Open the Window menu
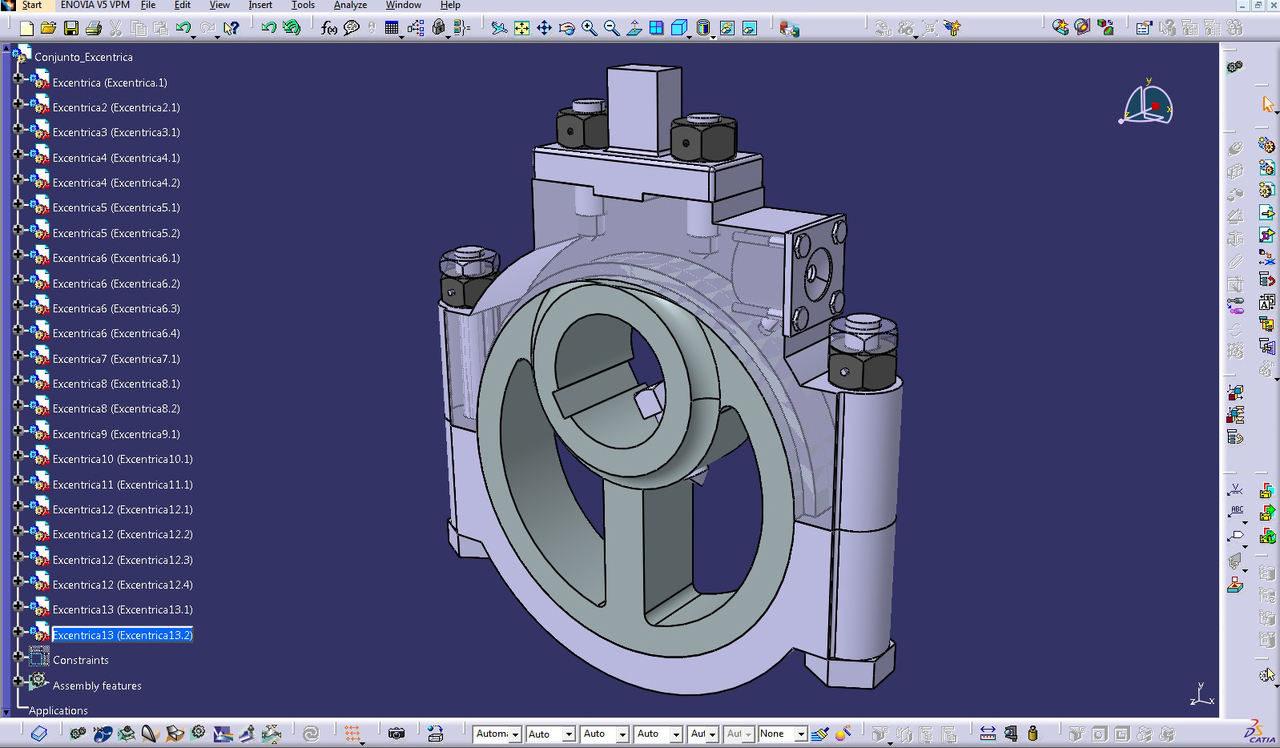Screen dimensions: 1280x748 pos(404,5)
